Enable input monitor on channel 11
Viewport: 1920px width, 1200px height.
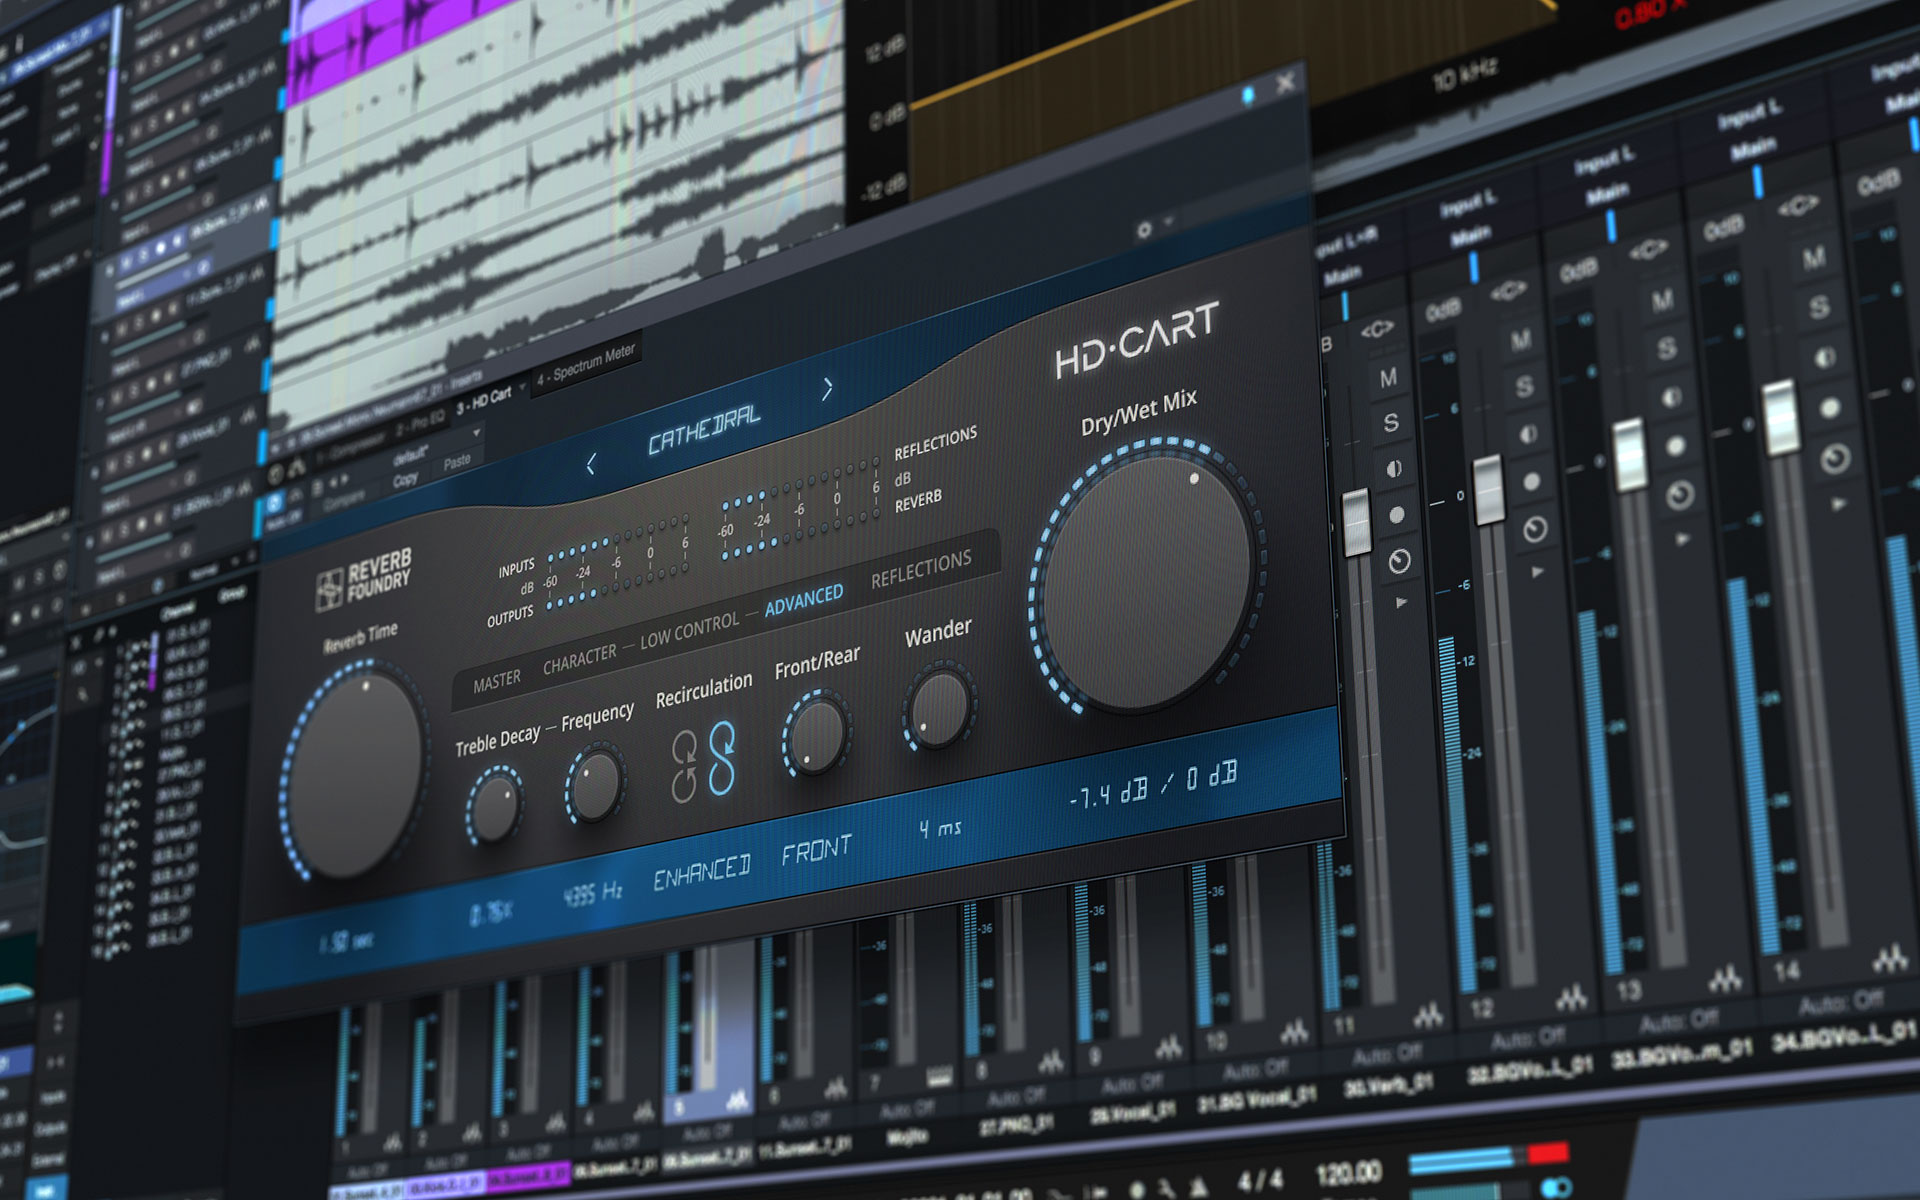(x=1399, y=562)
